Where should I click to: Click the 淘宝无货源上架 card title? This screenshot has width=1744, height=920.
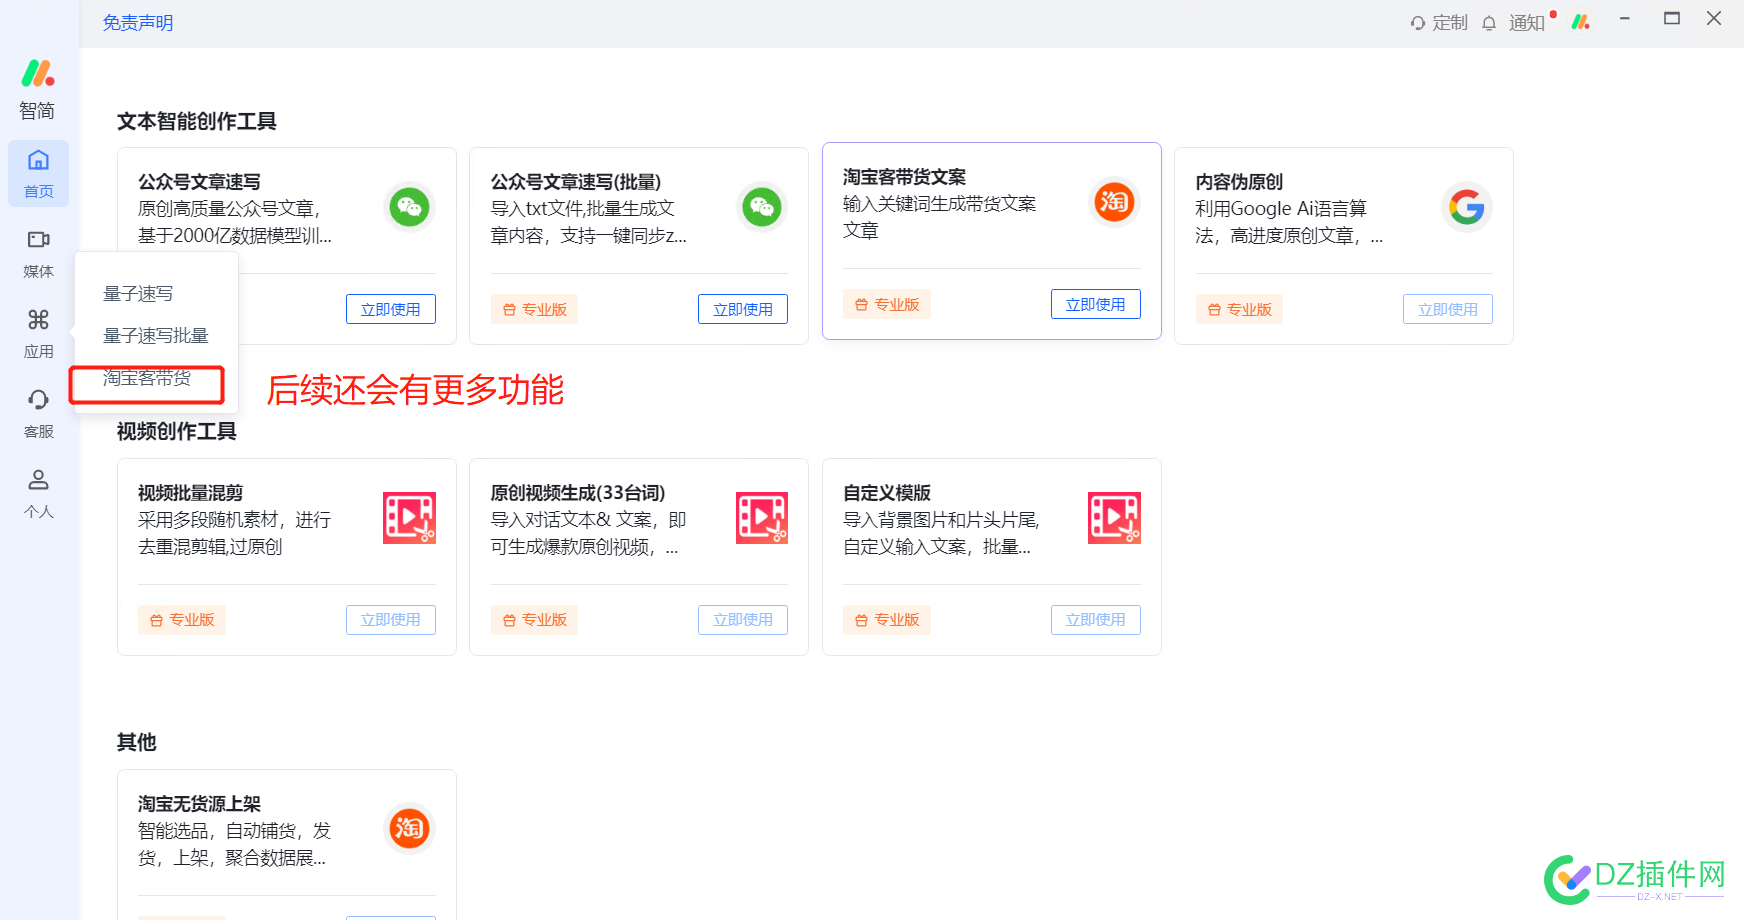199,804
